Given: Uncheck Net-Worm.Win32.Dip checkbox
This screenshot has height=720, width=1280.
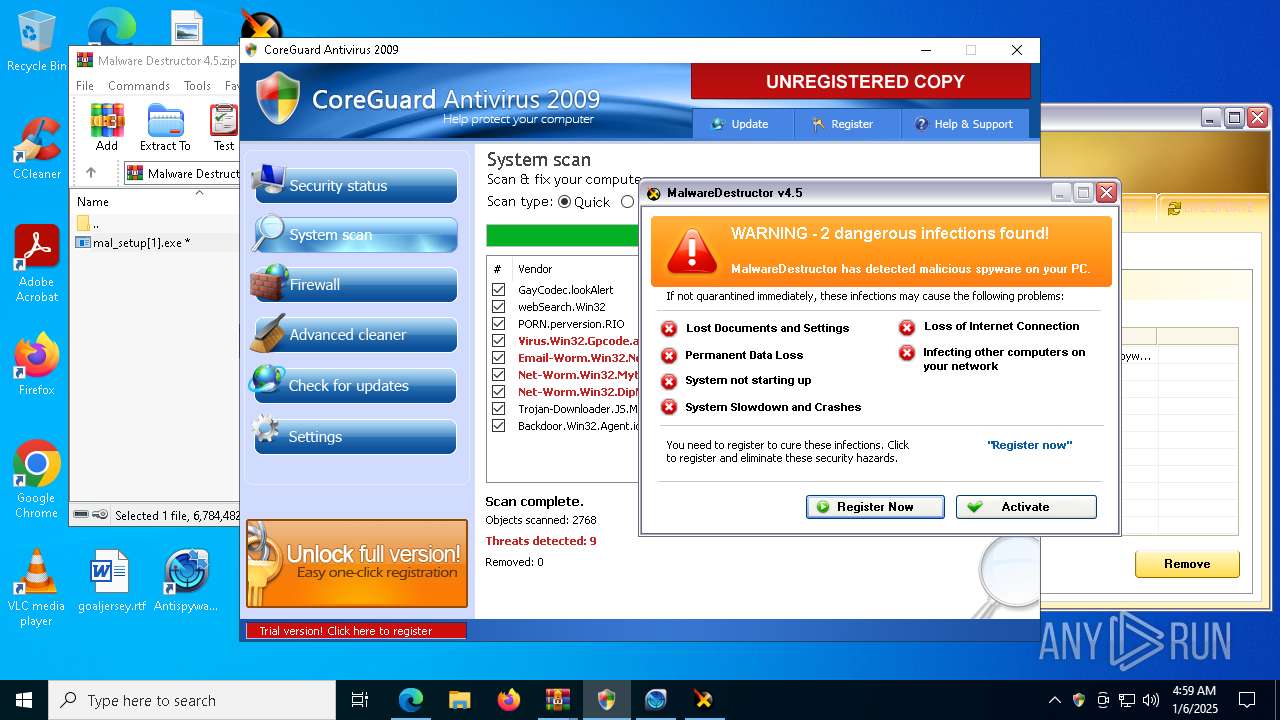Looking at the screenshot, I should click(498, 392).
